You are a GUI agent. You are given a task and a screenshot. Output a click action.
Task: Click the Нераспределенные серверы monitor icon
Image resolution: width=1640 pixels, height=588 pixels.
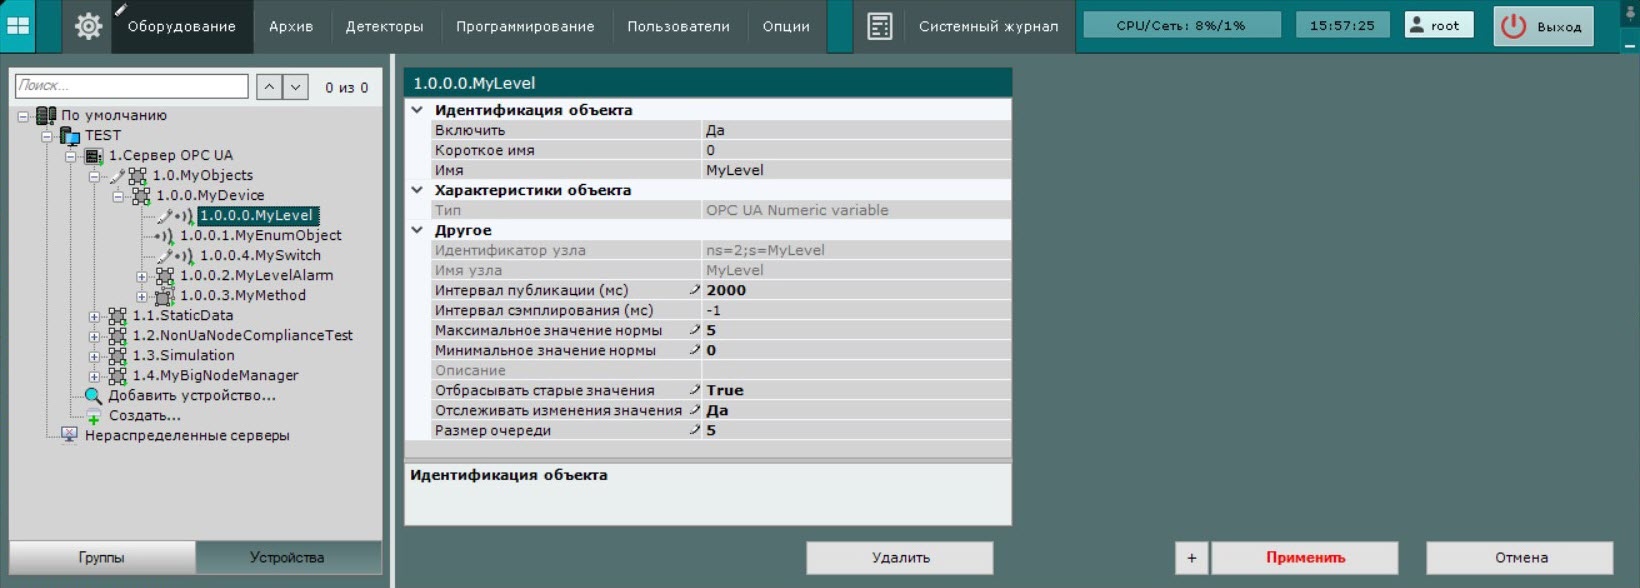tap(69, 436)
